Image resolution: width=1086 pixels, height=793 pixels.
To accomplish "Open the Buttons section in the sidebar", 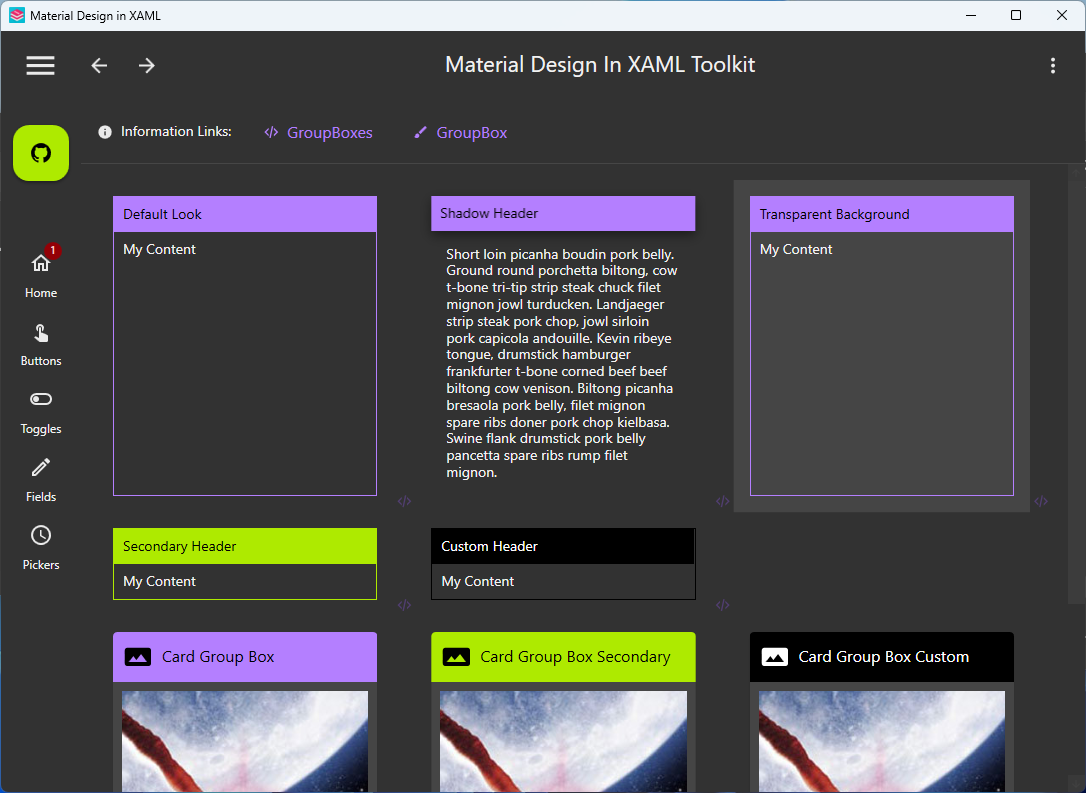I will coord(40,331).
